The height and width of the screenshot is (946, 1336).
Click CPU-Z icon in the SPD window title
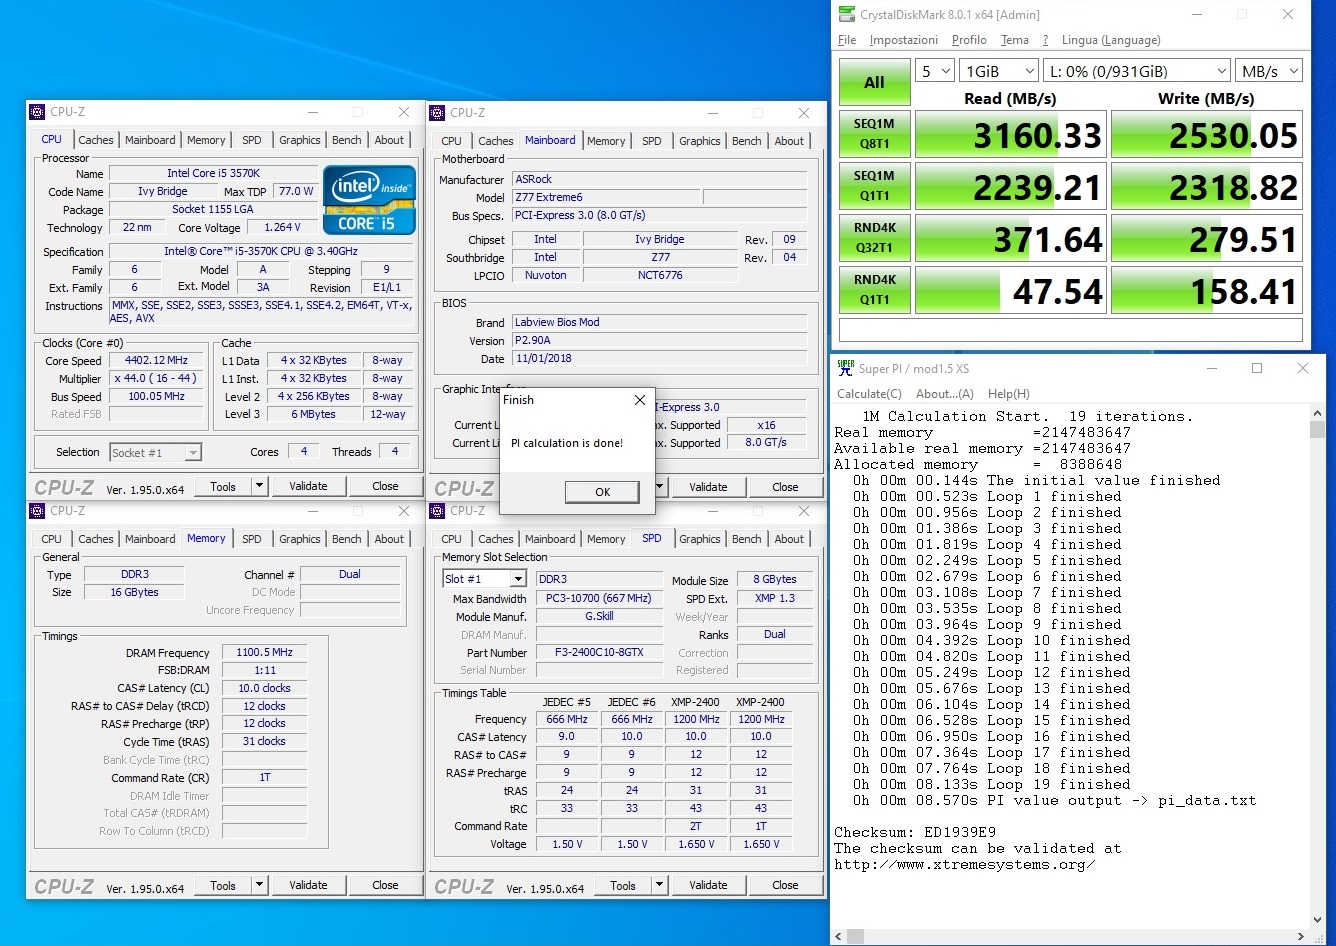coord(437,510)
